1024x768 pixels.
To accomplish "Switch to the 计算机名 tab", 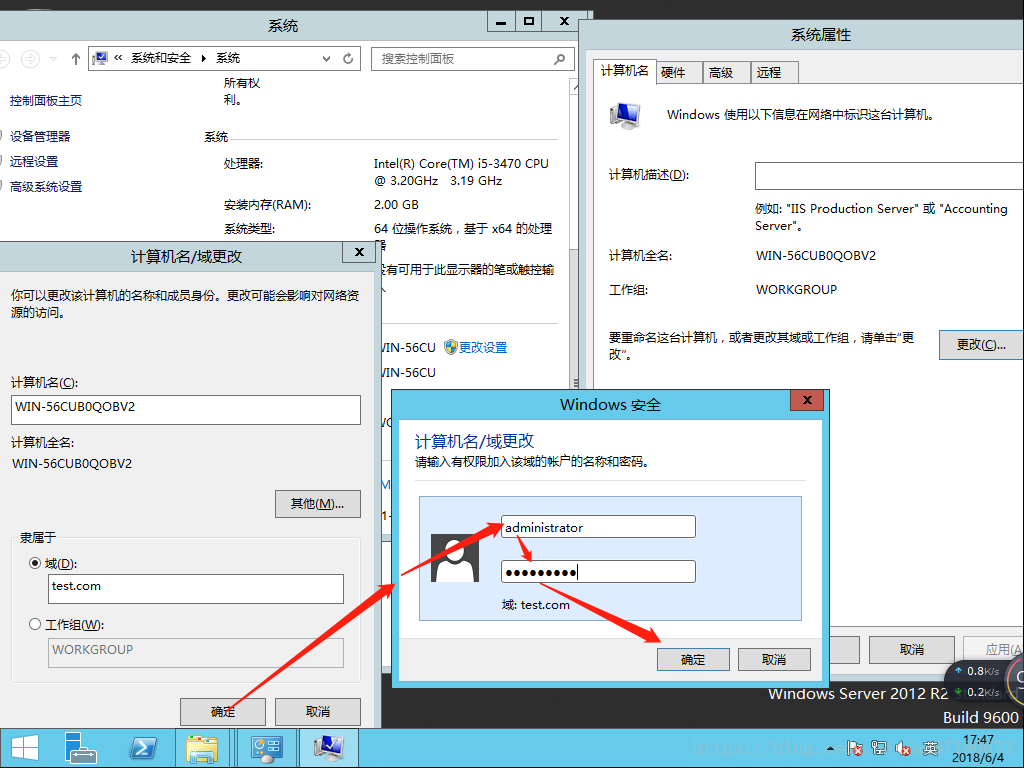I will [x=624, y=71].
